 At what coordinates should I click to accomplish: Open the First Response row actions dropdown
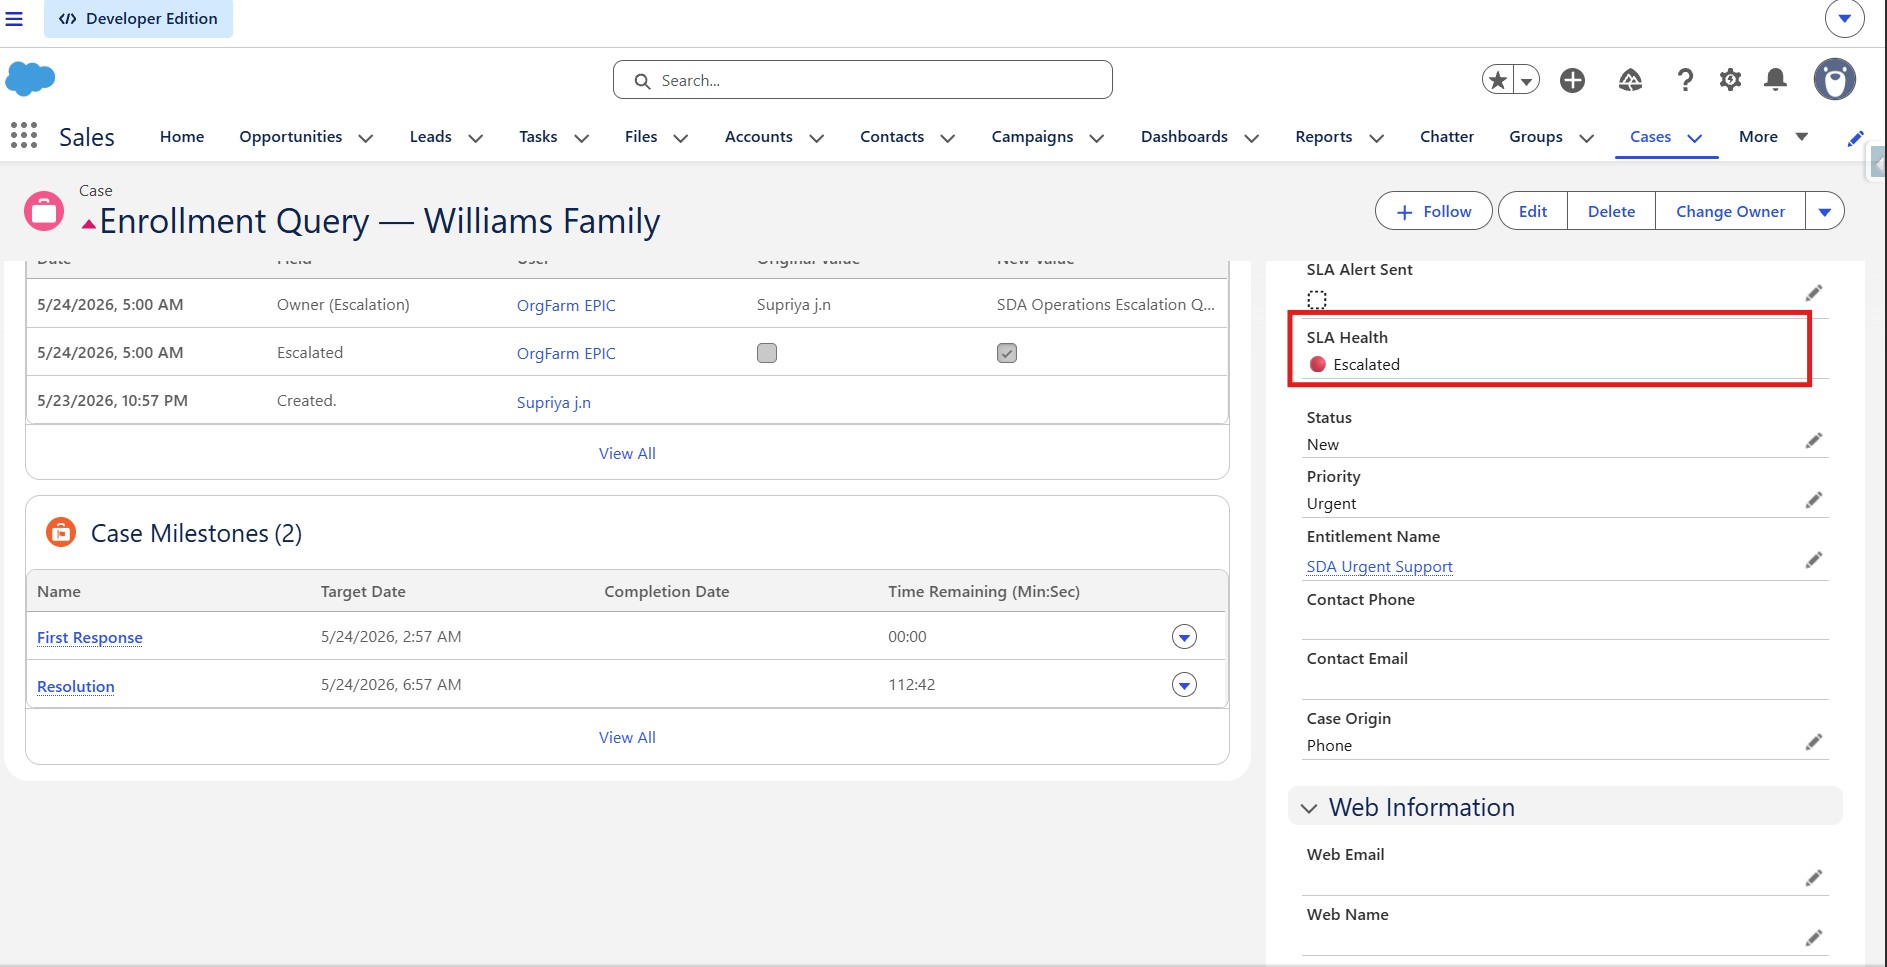tap(1184, 637)
